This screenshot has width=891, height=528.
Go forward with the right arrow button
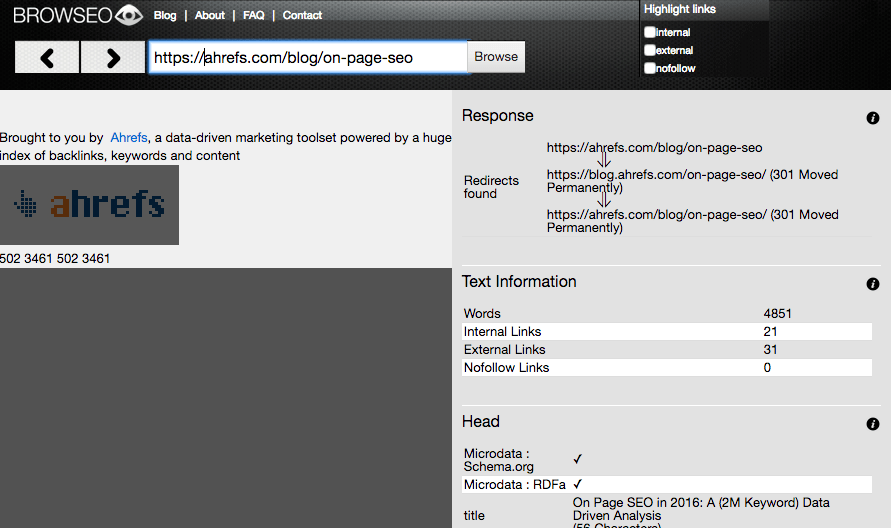(x=113, y=58)
